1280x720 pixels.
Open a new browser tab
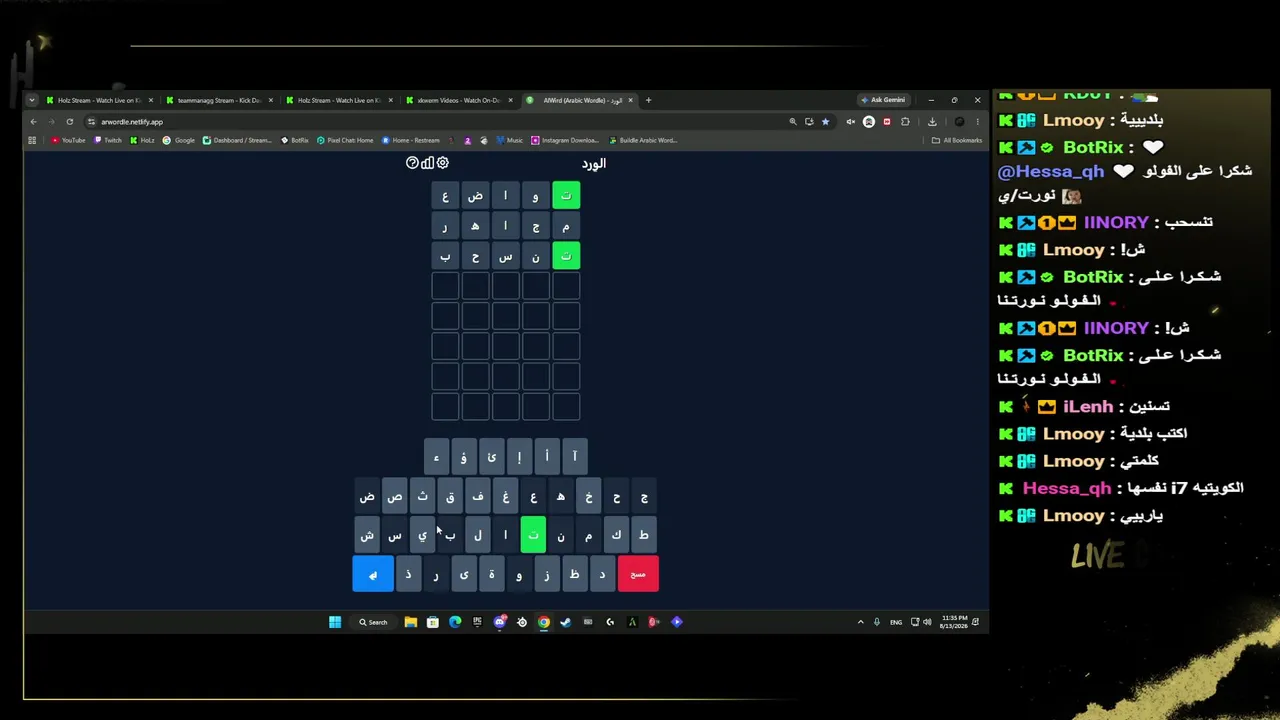coord(648,100)
